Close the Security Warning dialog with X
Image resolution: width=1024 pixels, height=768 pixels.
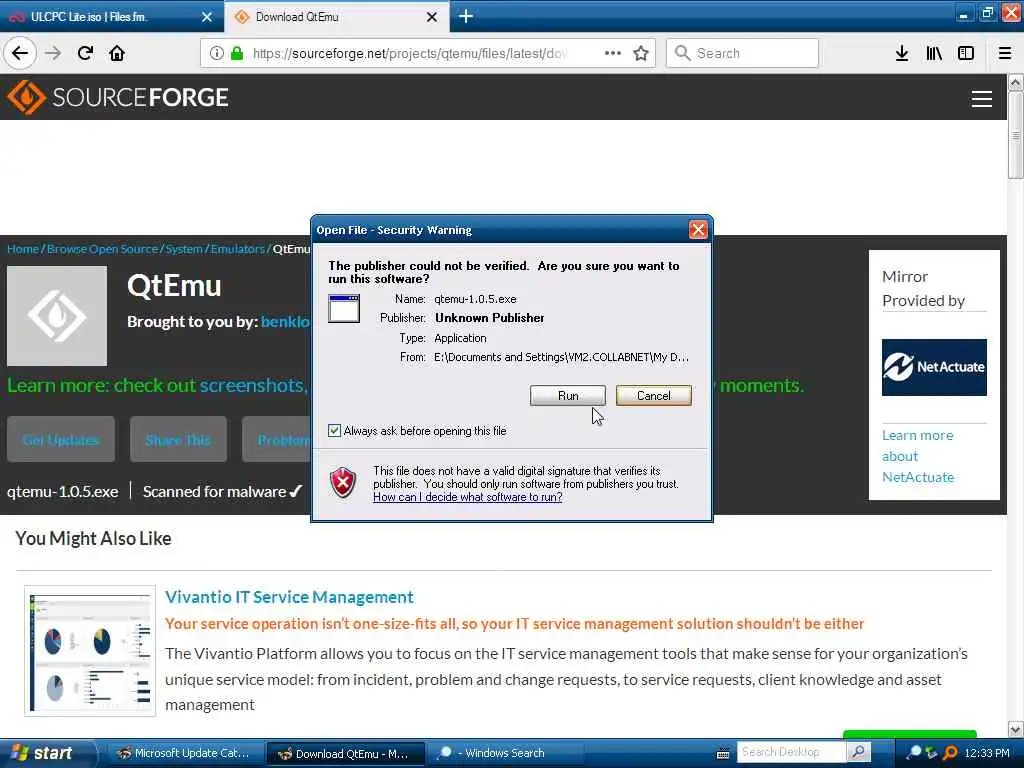click(697, 229)
